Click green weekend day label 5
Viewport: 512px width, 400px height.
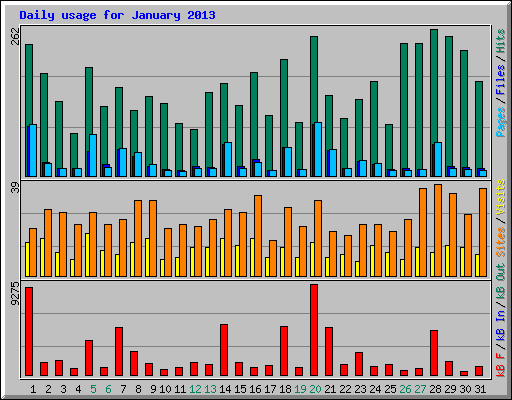[x=93, y=389]
